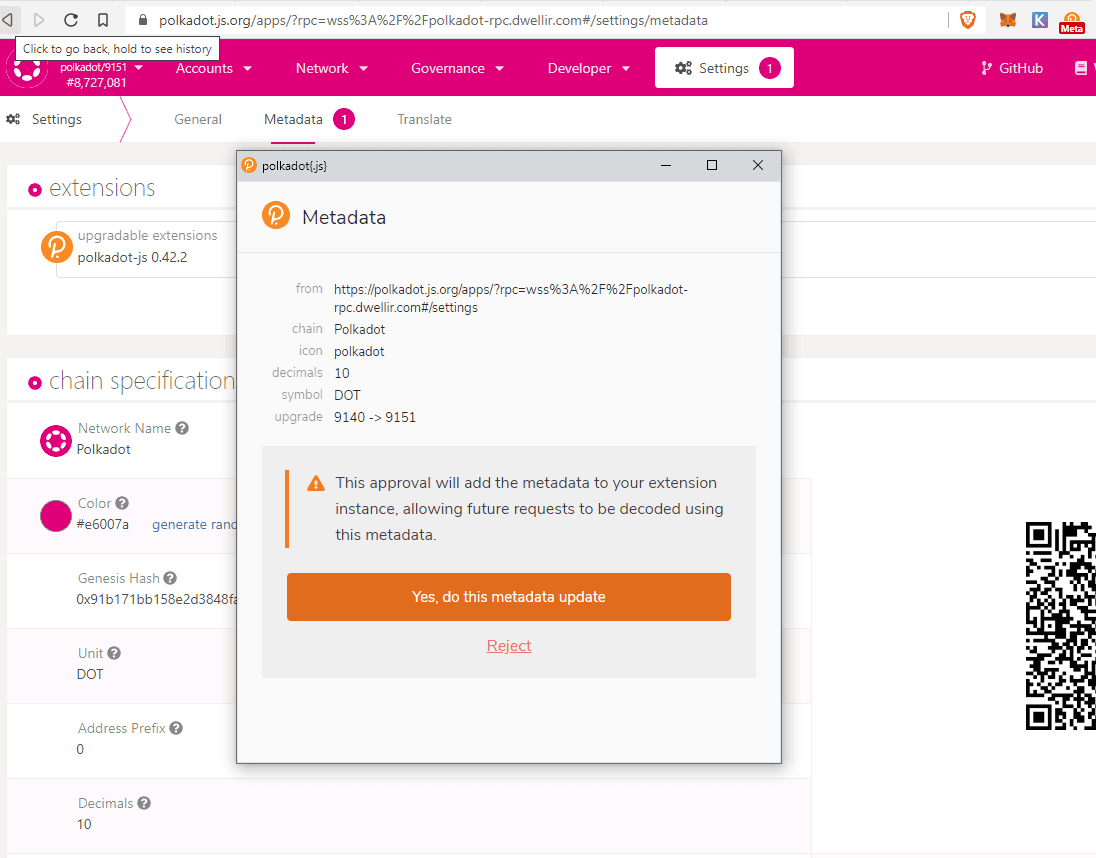Click the Genesis Hash help icon
Viewport: 1096px width, 858px height.
pos(170,578)
